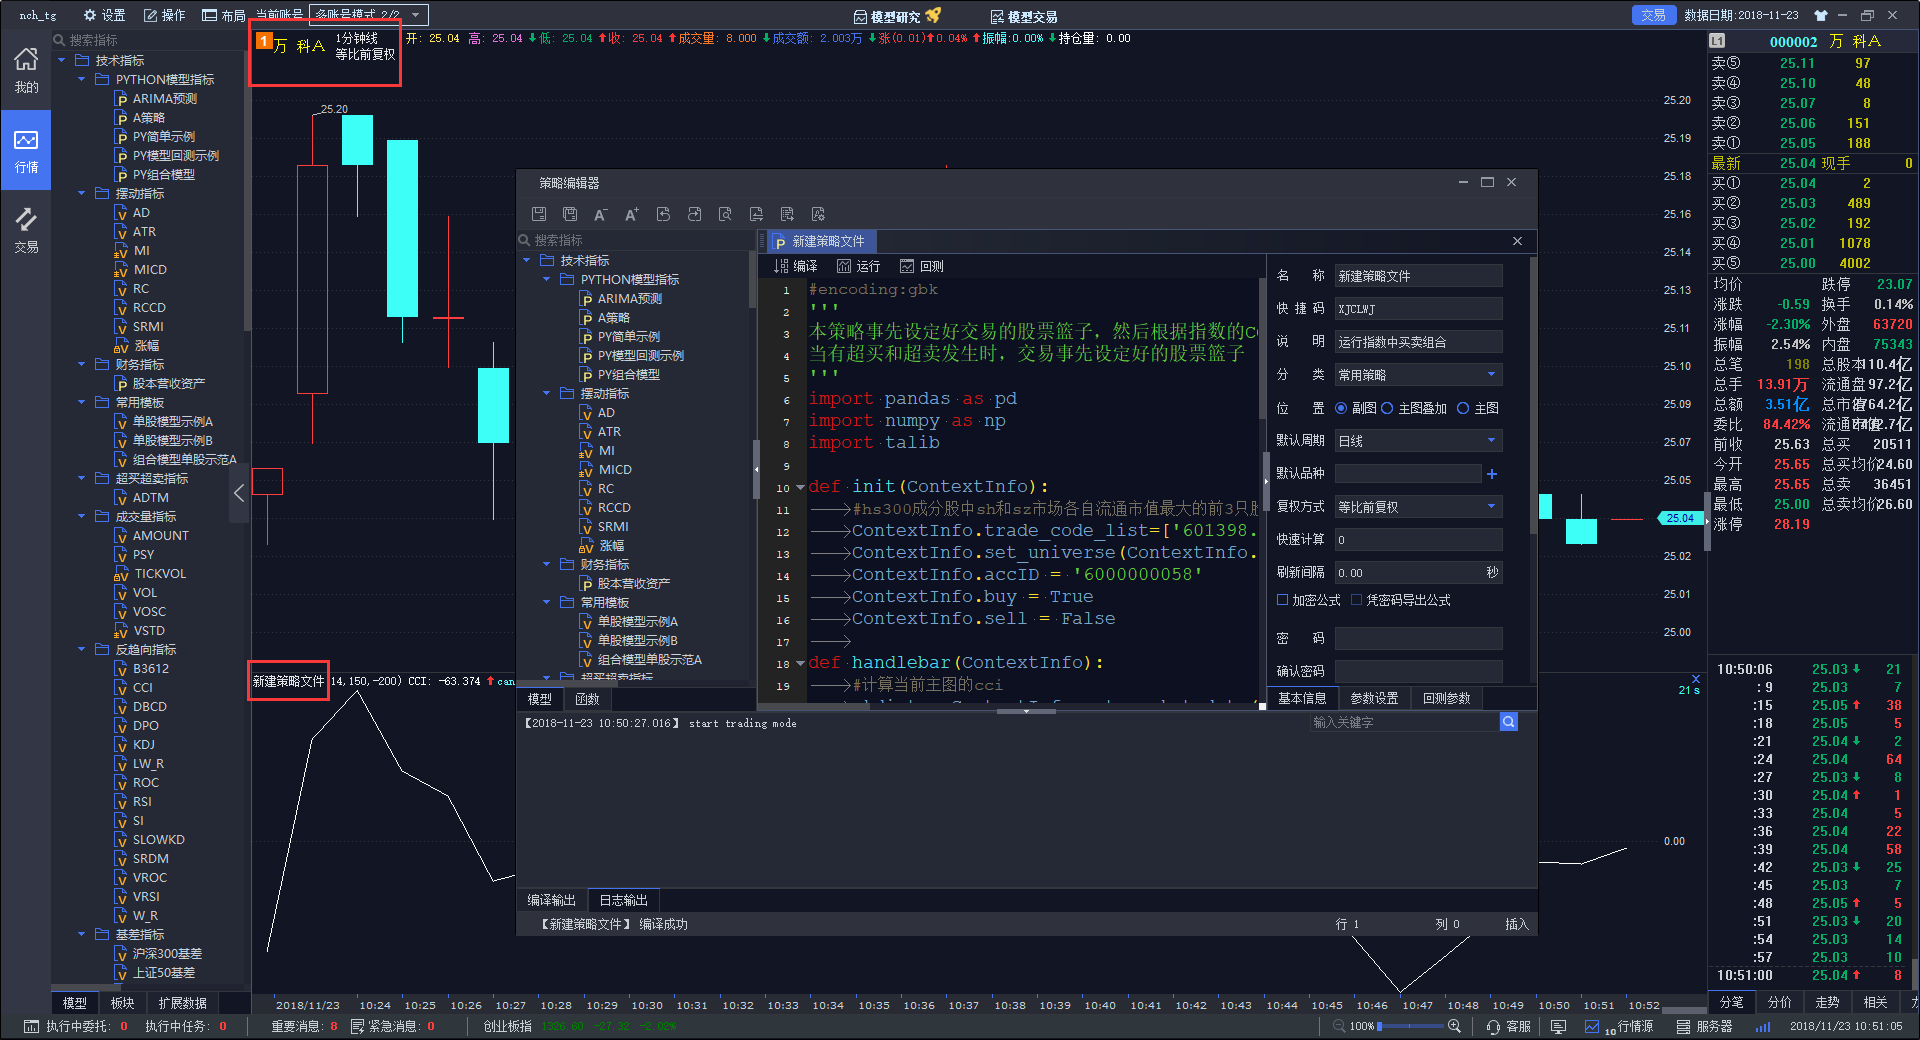This screenshot has width=1920, height=1040.
Task: Click the blue search icon in log panel
Action: click(x=1509, y=722)
